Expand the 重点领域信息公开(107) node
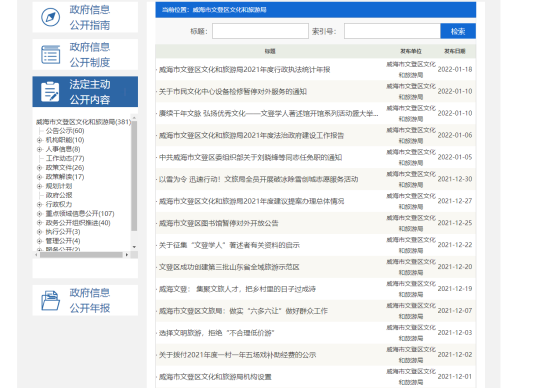The height and width of the screenshot is (389, 554). click(39, 213)
